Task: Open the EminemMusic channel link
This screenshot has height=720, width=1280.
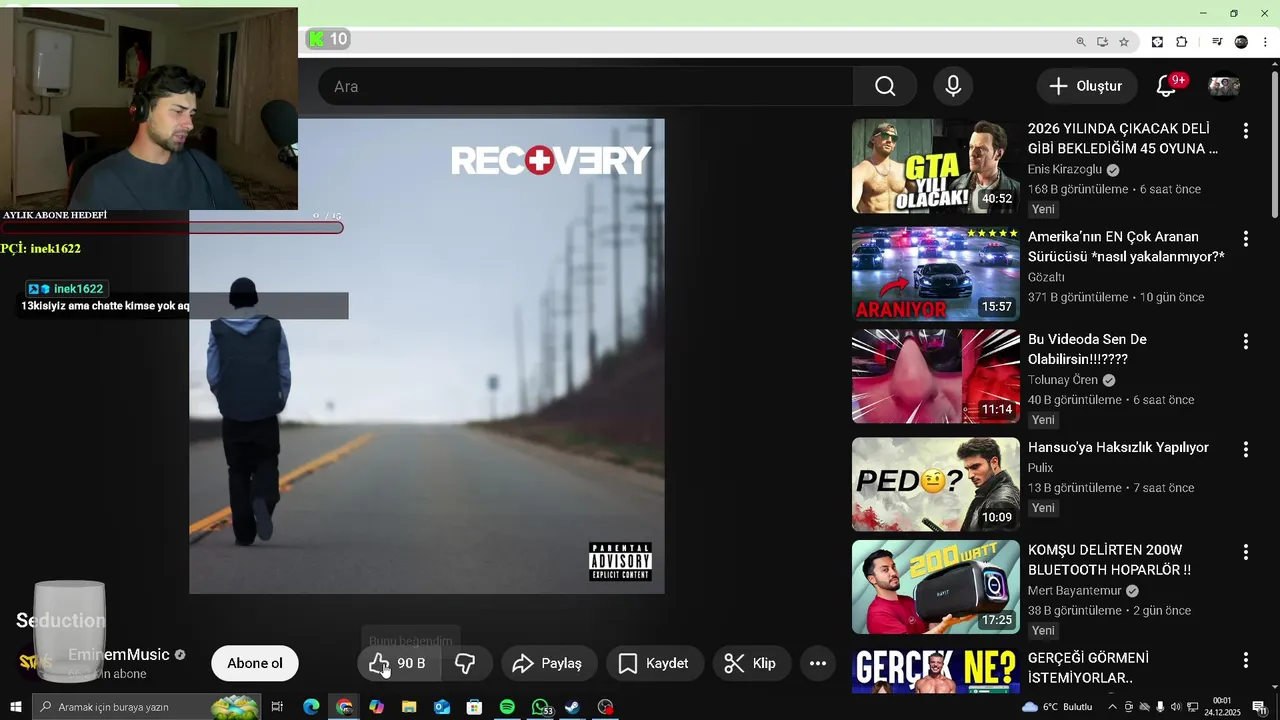Action: tap(119, 655)
